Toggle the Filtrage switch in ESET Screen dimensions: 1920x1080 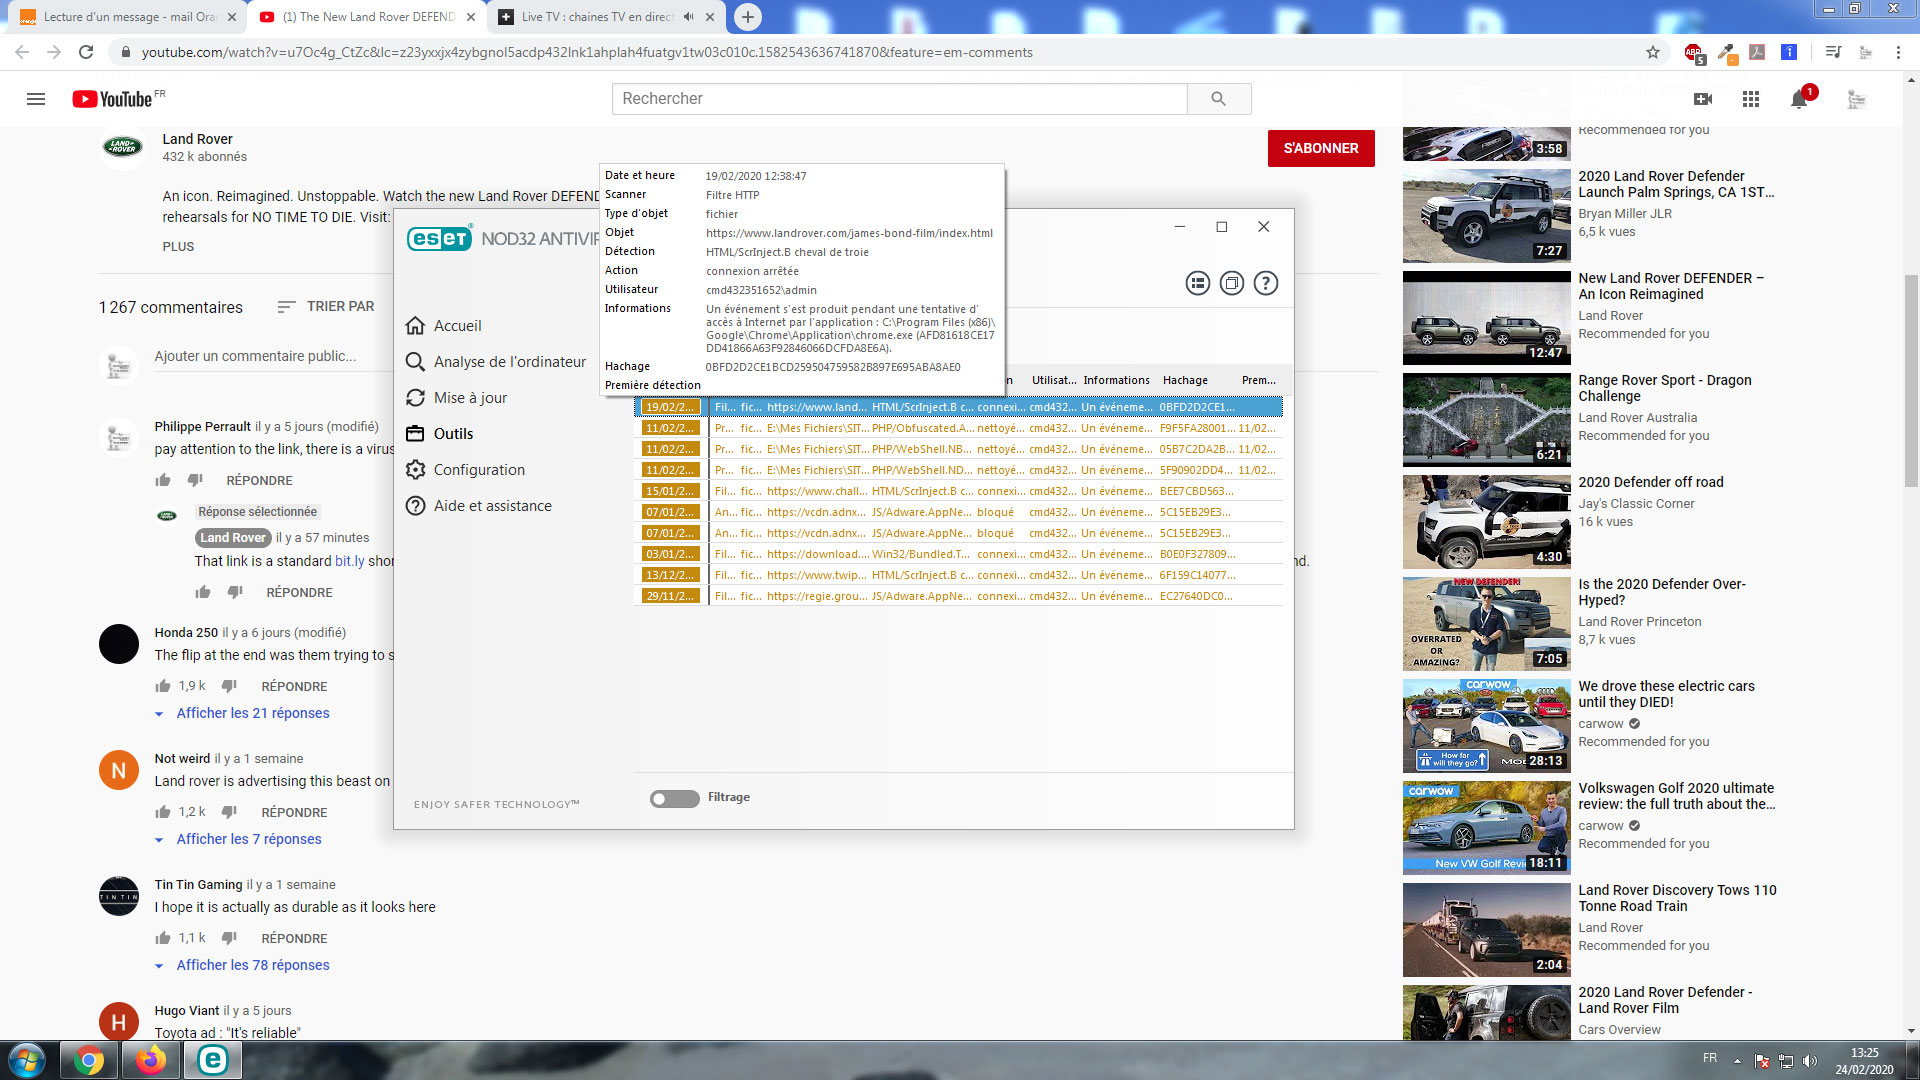point(675,798)
